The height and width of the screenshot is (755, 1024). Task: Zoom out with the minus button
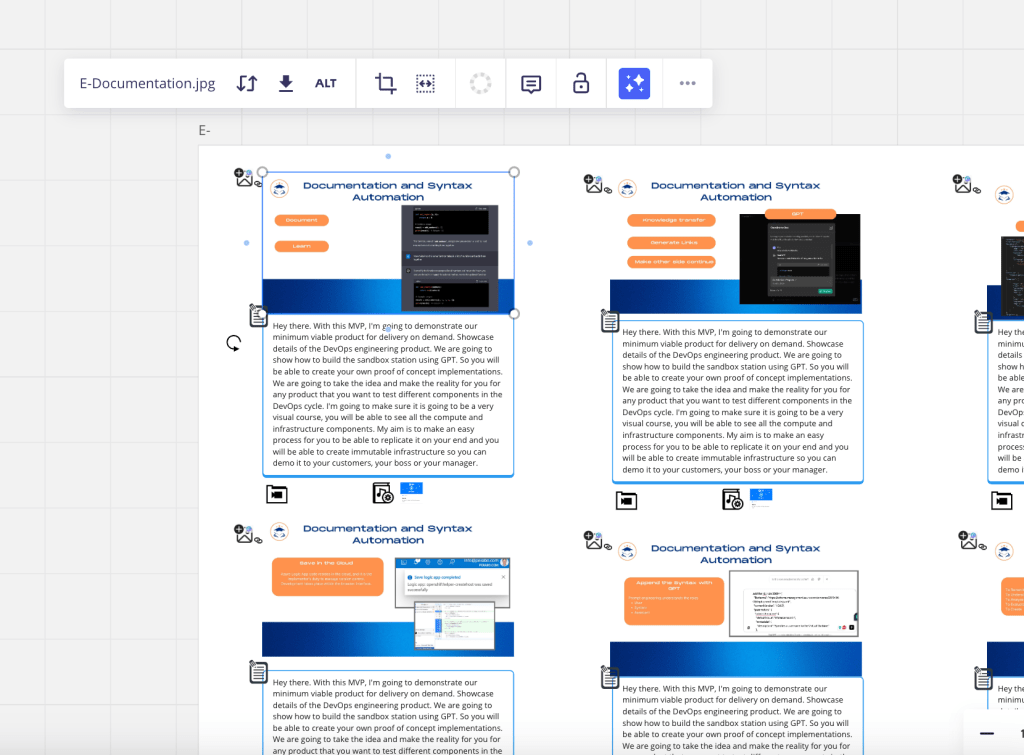(987, 734)
